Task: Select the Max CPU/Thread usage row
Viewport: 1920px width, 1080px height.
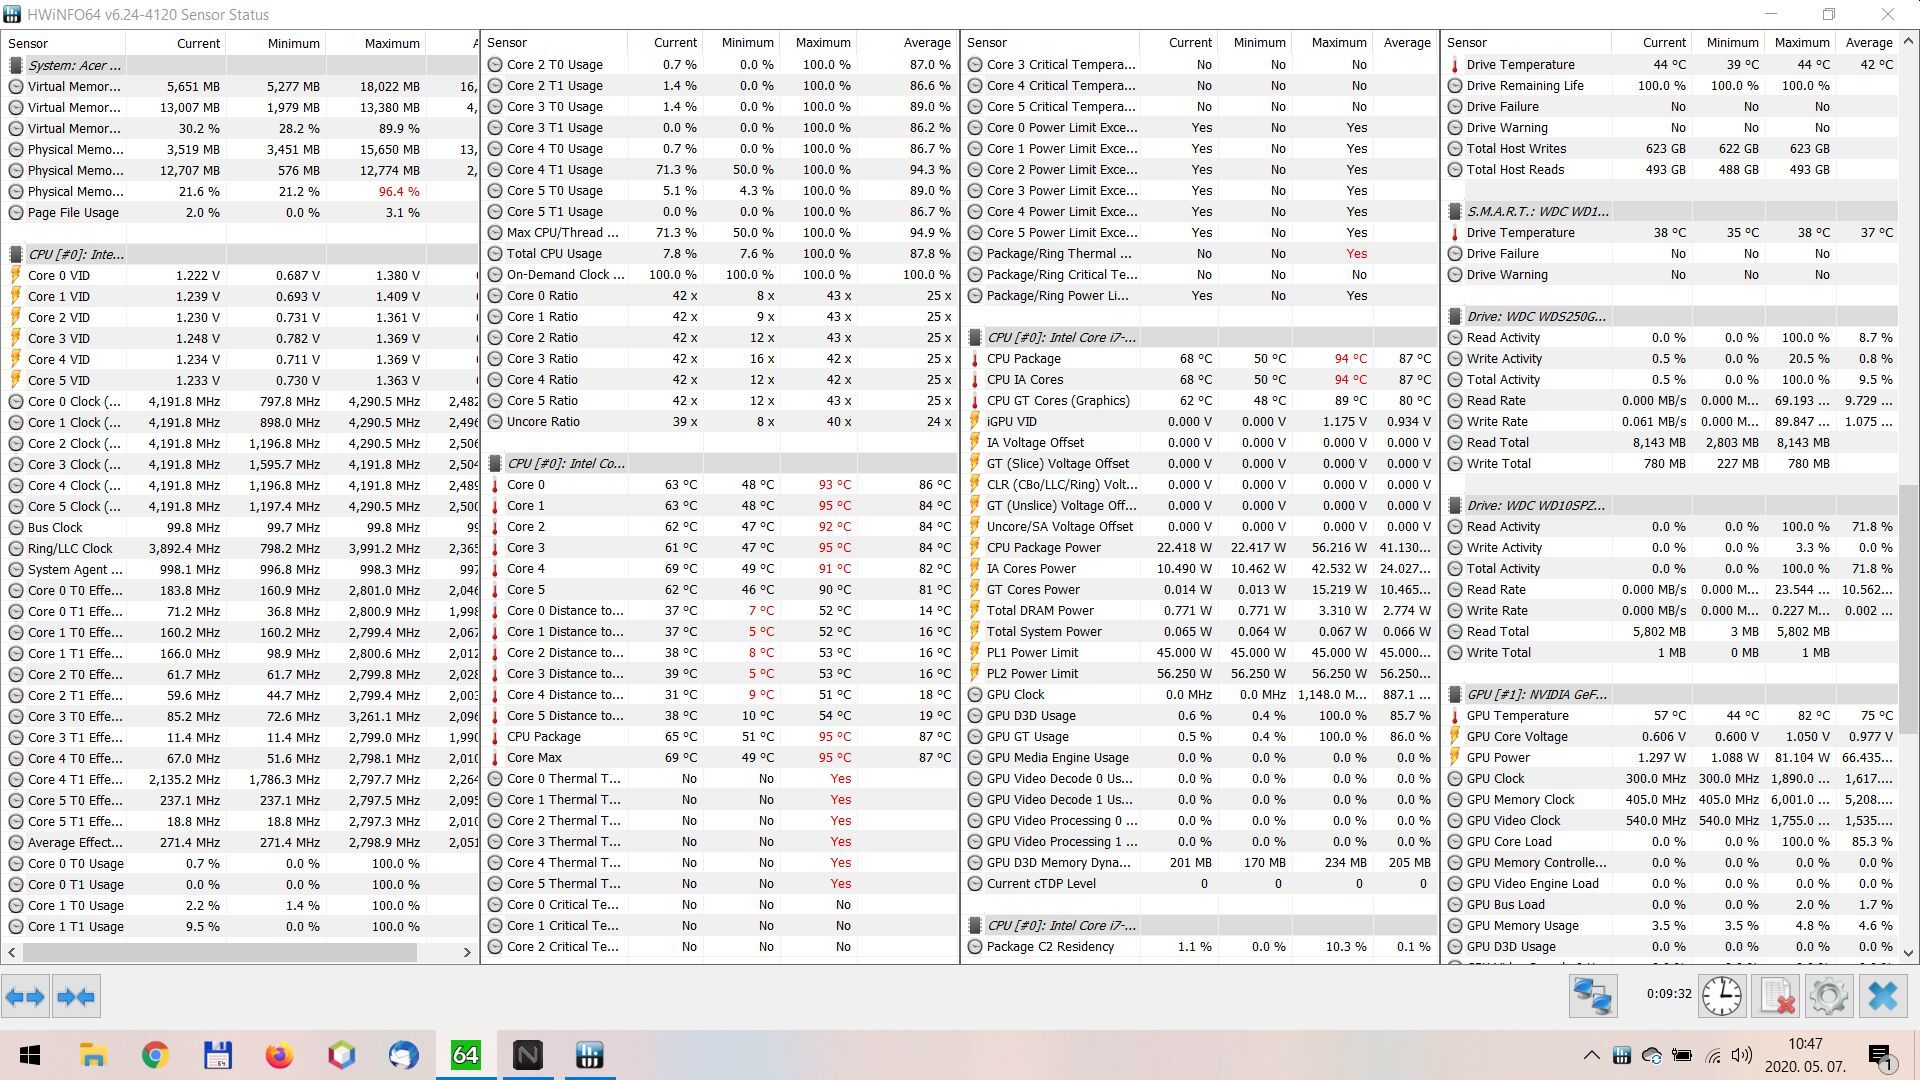Action: [720, 232]
